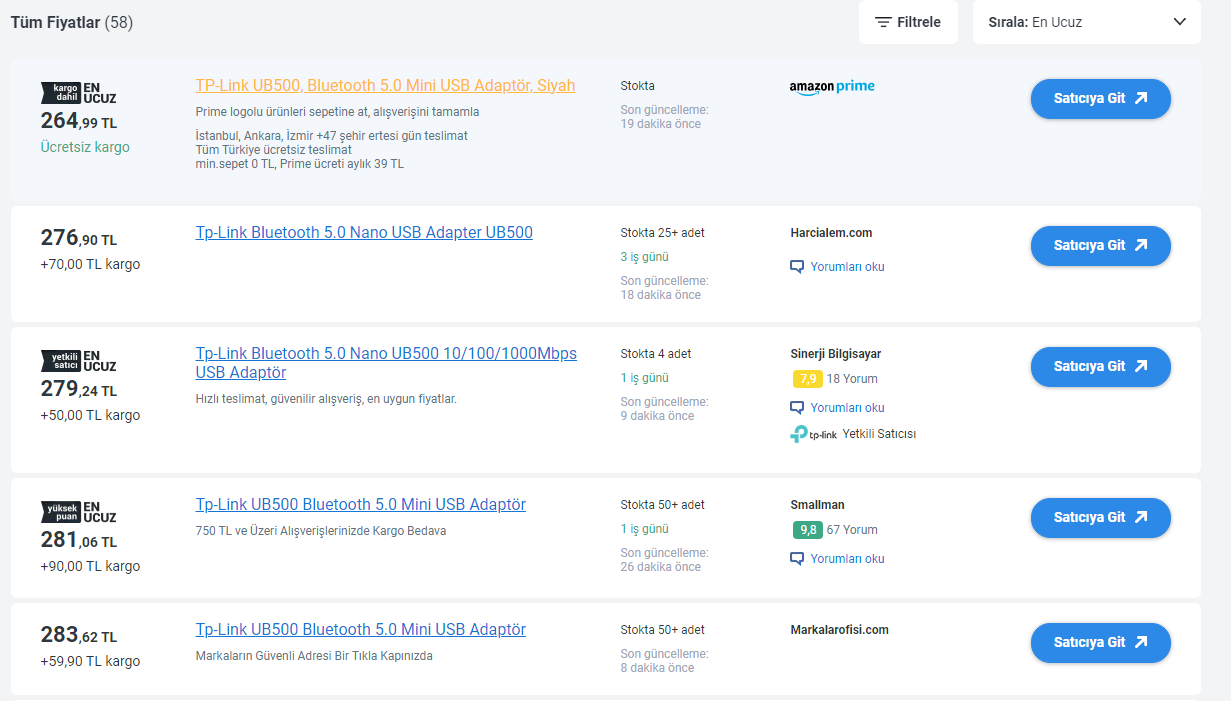
Task: Expand the Sırala En Ucuz dropdown
Action: pyautogui.click(x=1086, y=22)
